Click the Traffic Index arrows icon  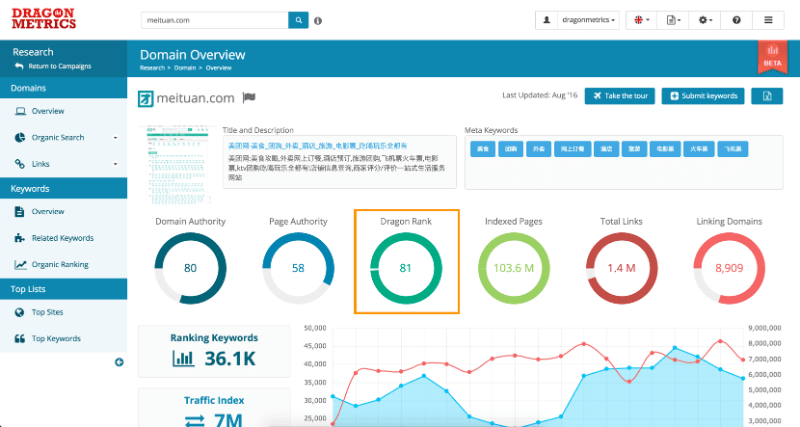tap(195, 421)
